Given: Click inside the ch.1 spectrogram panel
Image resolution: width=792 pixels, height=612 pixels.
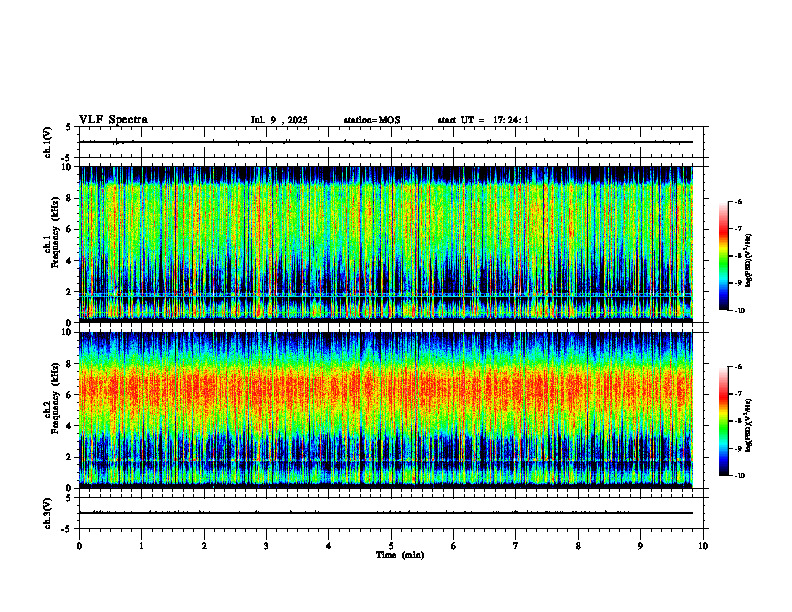Looking at the screenshot, I should coord(386,244).
